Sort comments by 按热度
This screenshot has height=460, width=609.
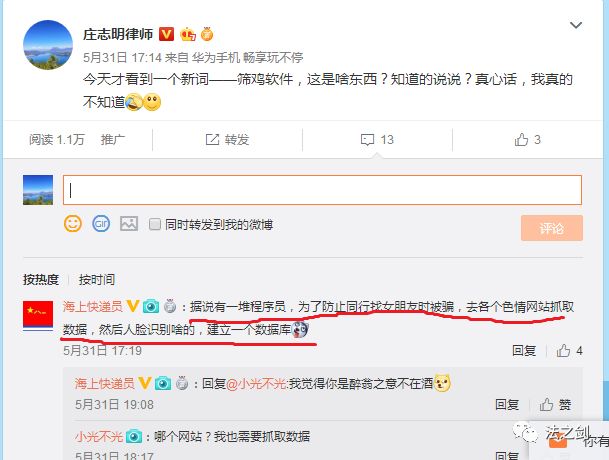(41, 279)
